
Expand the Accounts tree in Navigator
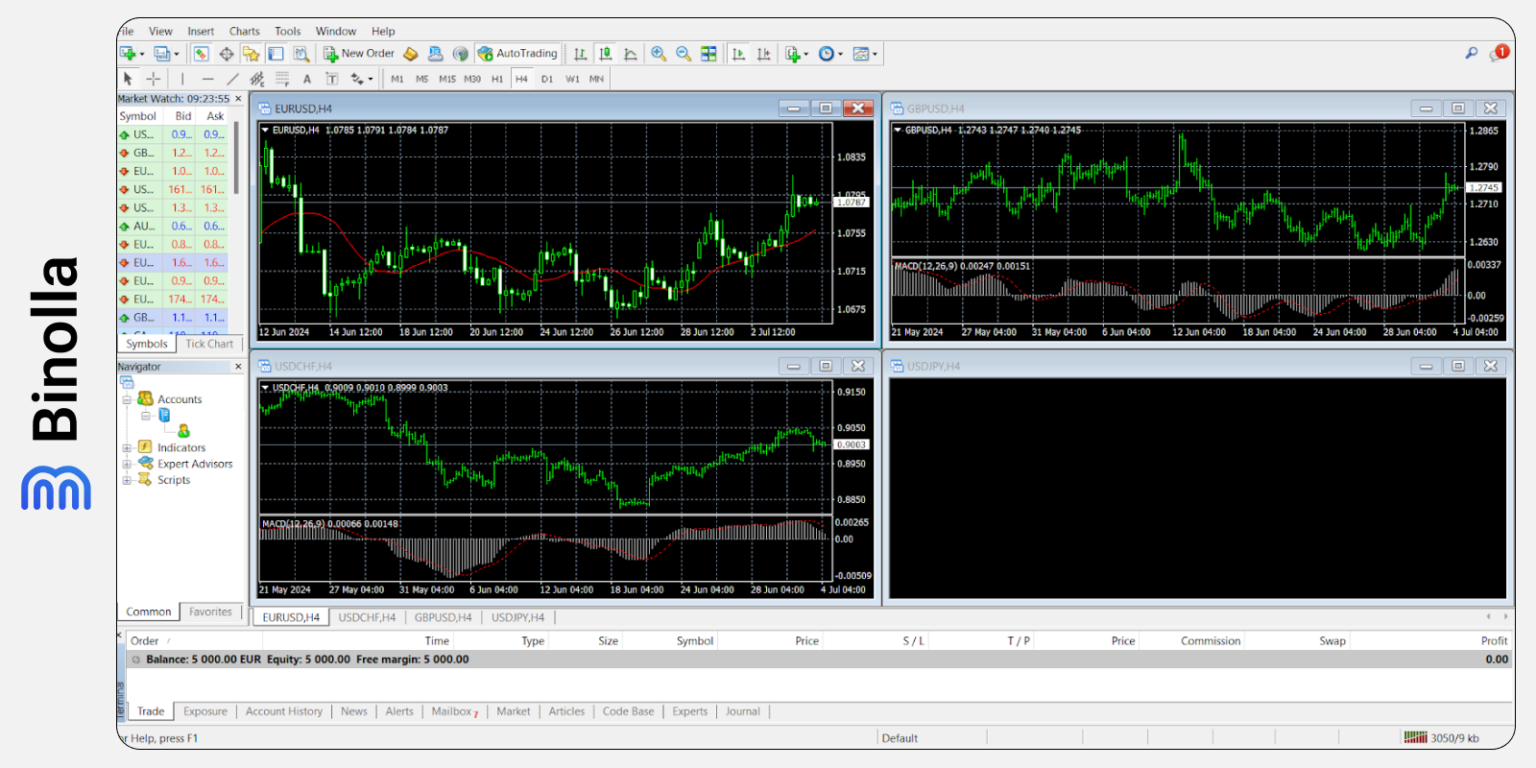click(x=128, y=399)
